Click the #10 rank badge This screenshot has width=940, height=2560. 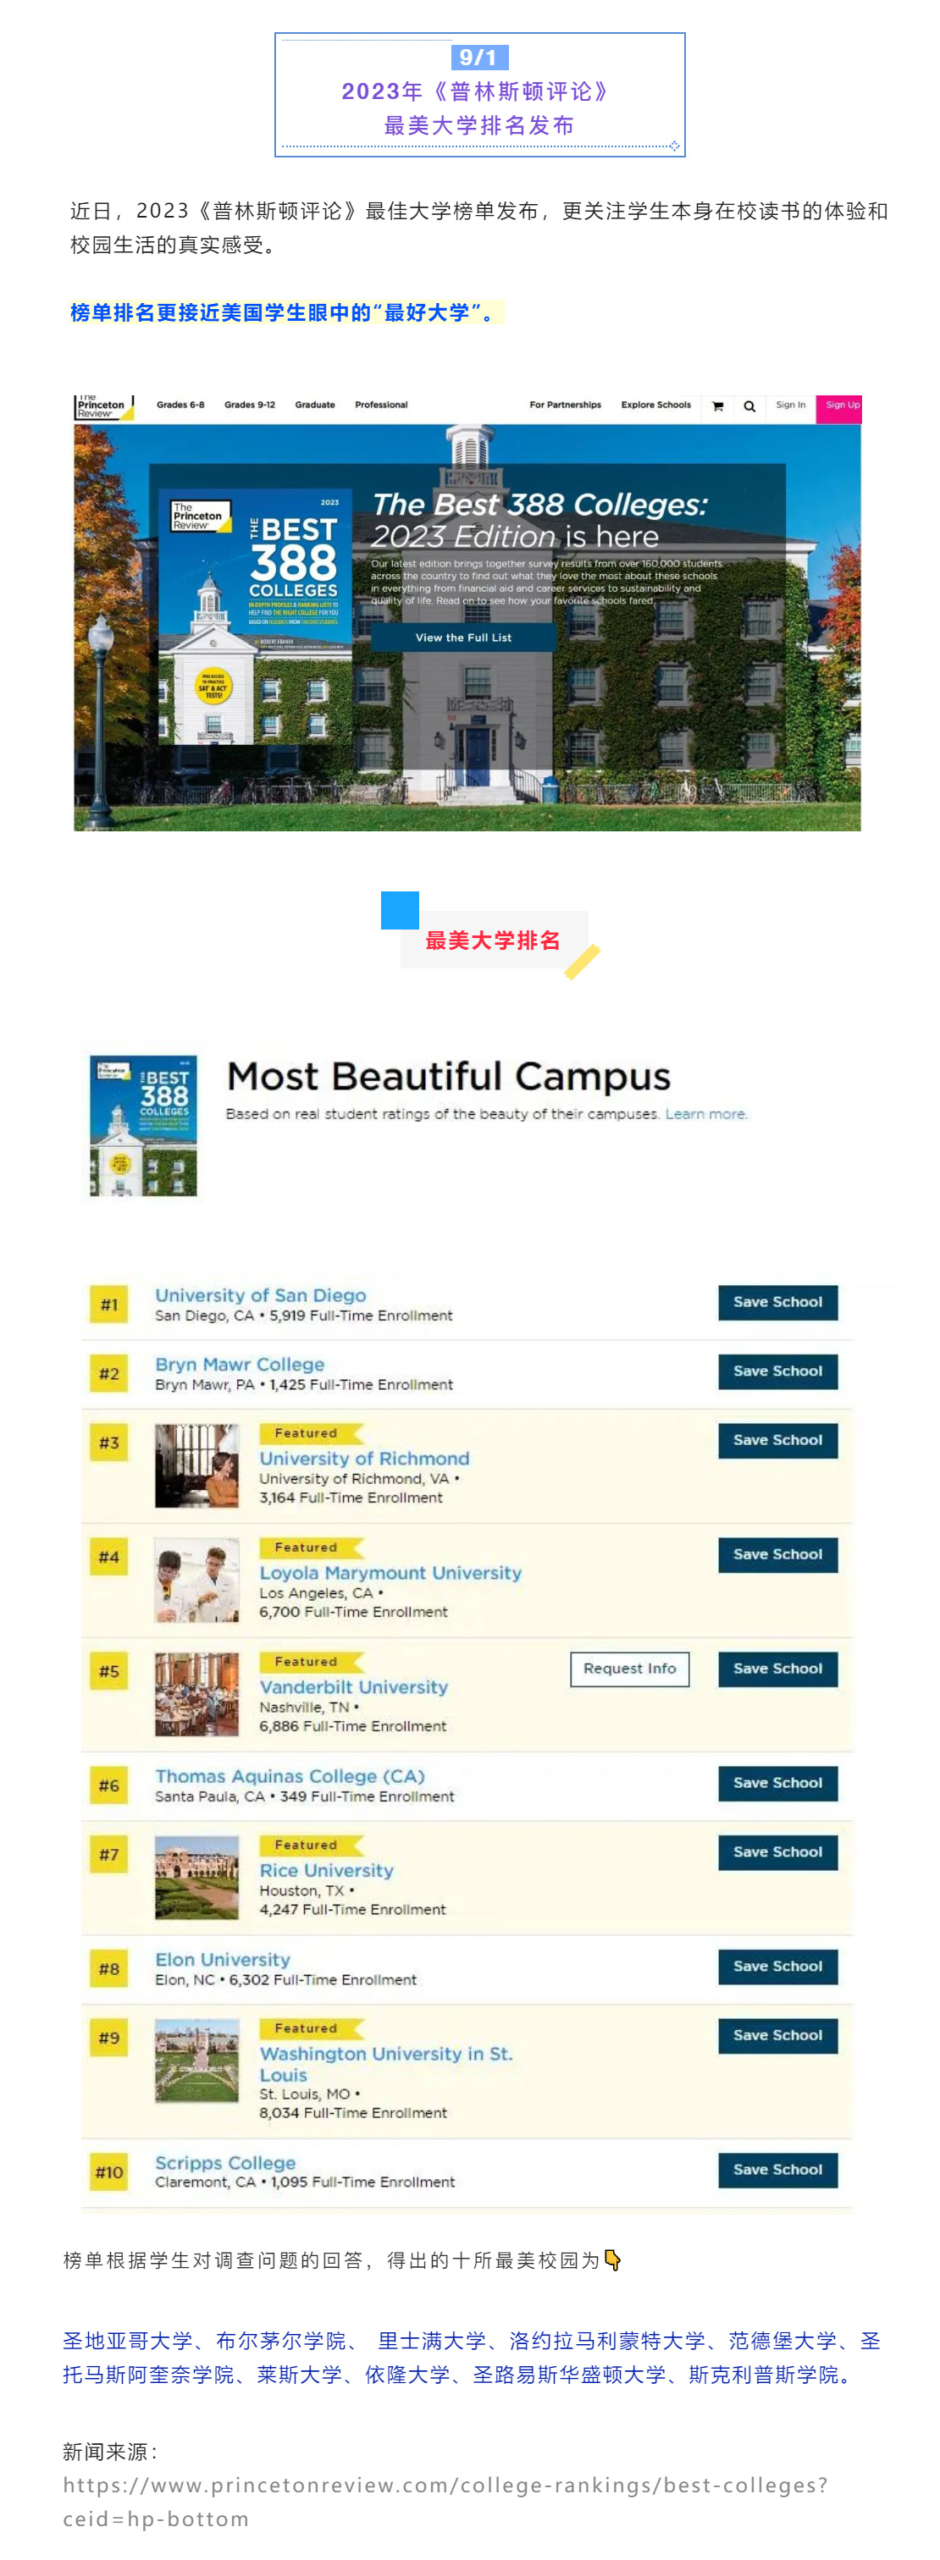click(109, 2170)
